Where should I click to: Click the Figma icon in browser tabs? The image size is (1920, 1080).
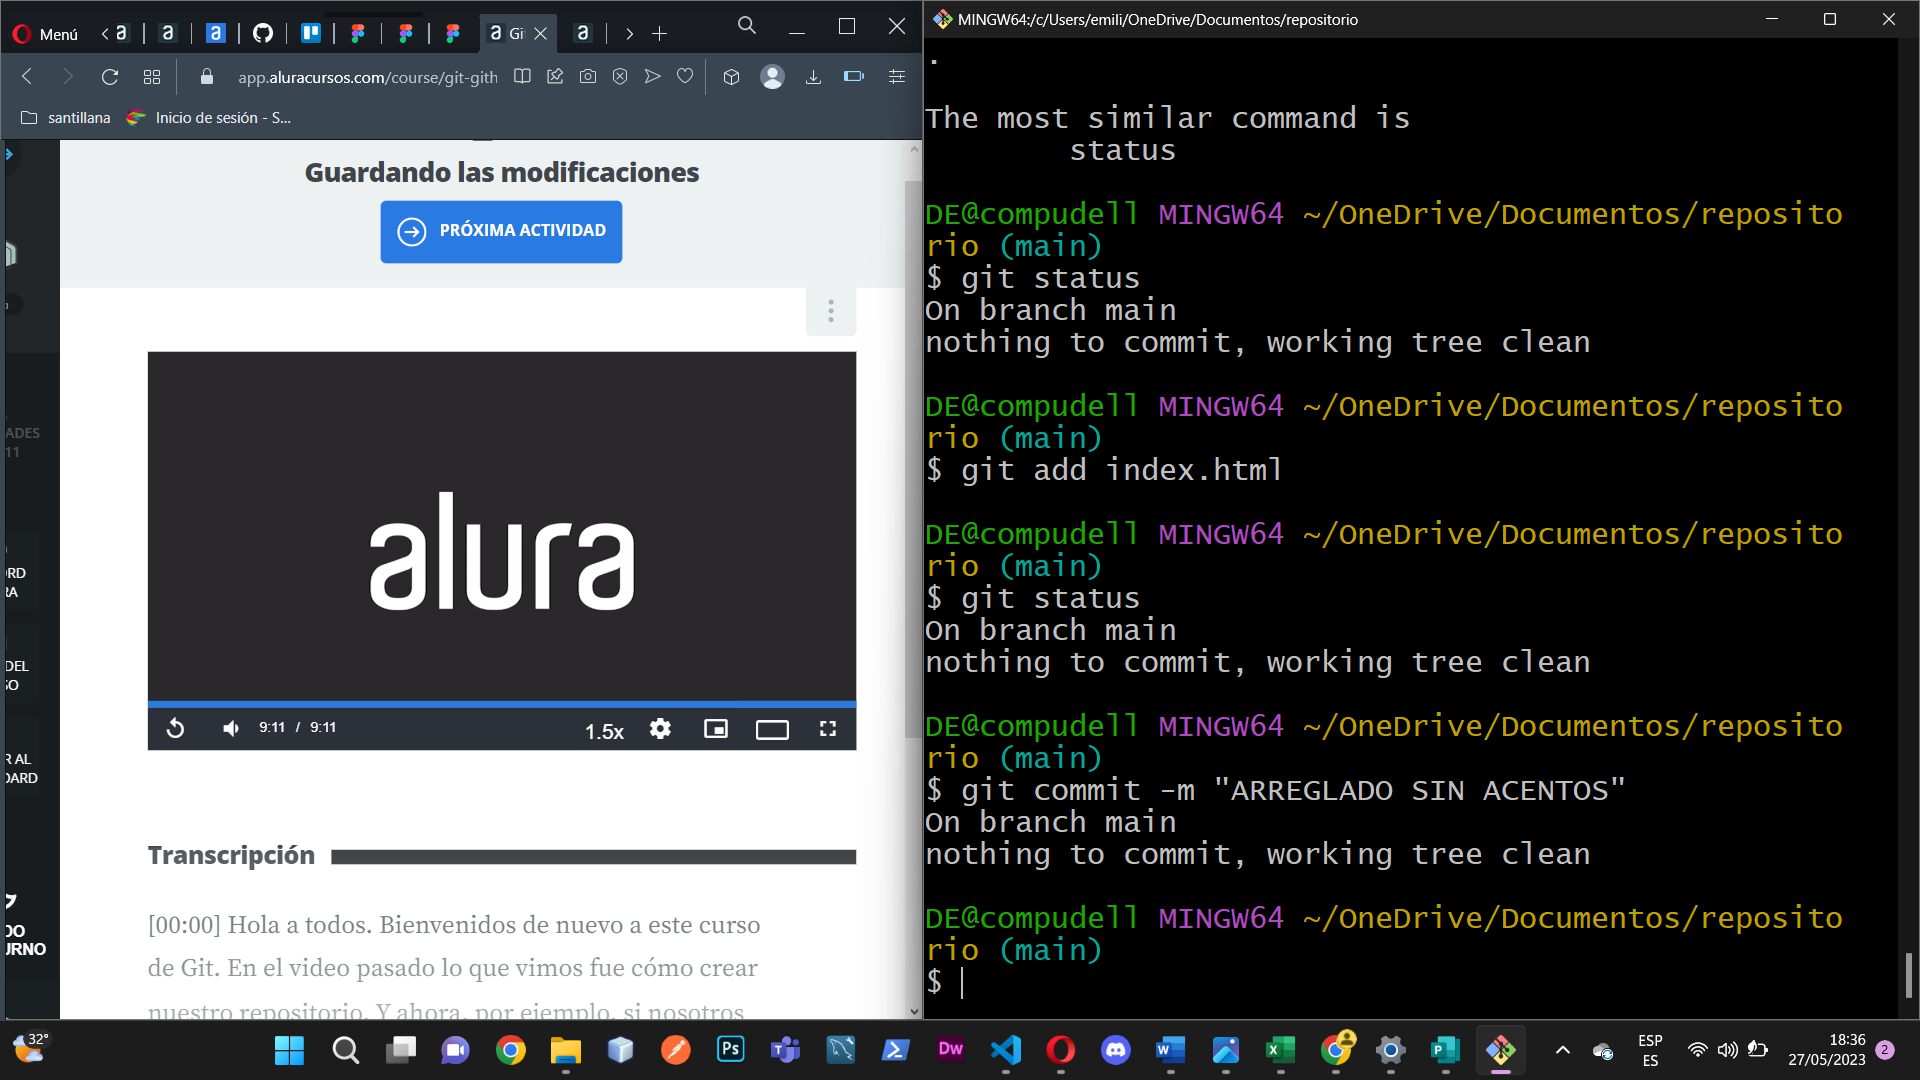pos(360,33)
